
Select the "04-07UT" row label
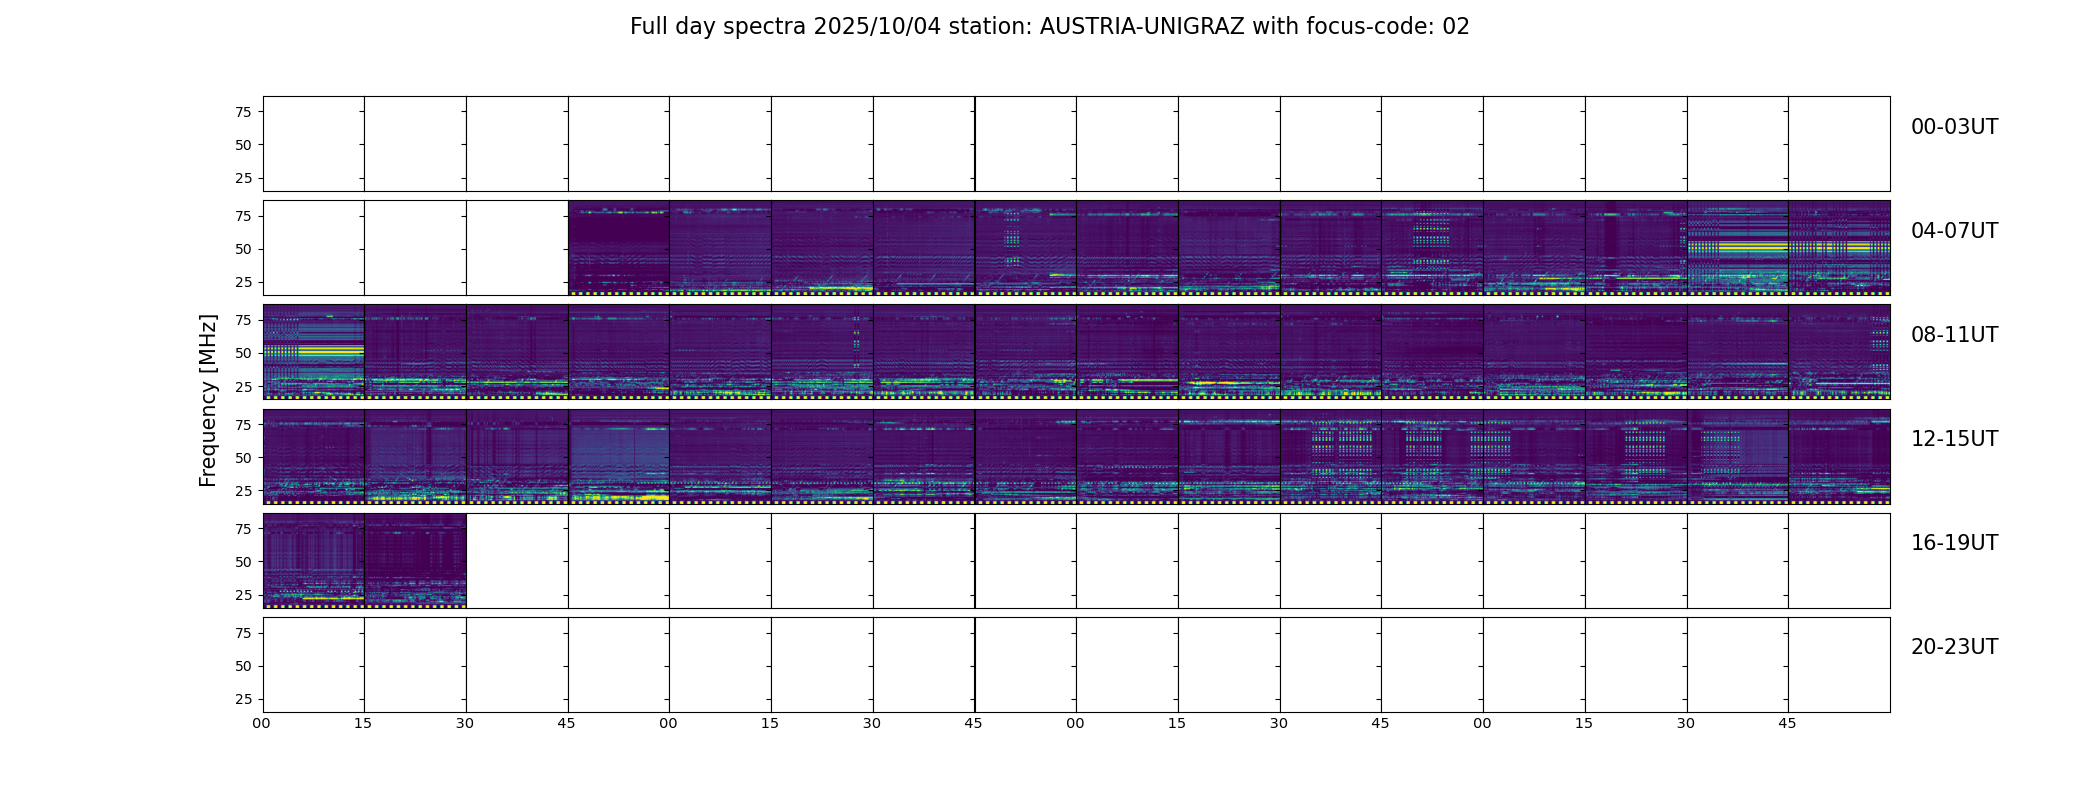(x=1954, y=231)
